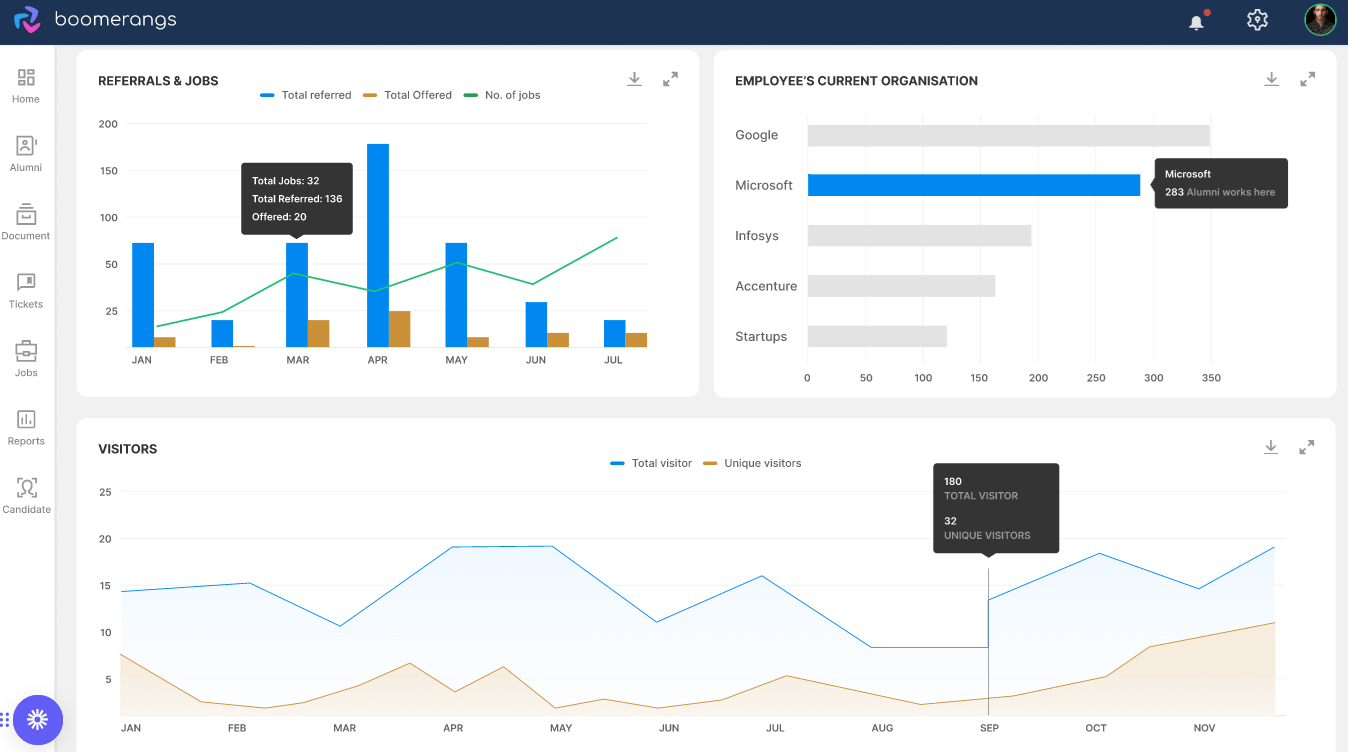Open the user profile avatar
This screenshot has width=1348, height=752.
pos(1320,19)
